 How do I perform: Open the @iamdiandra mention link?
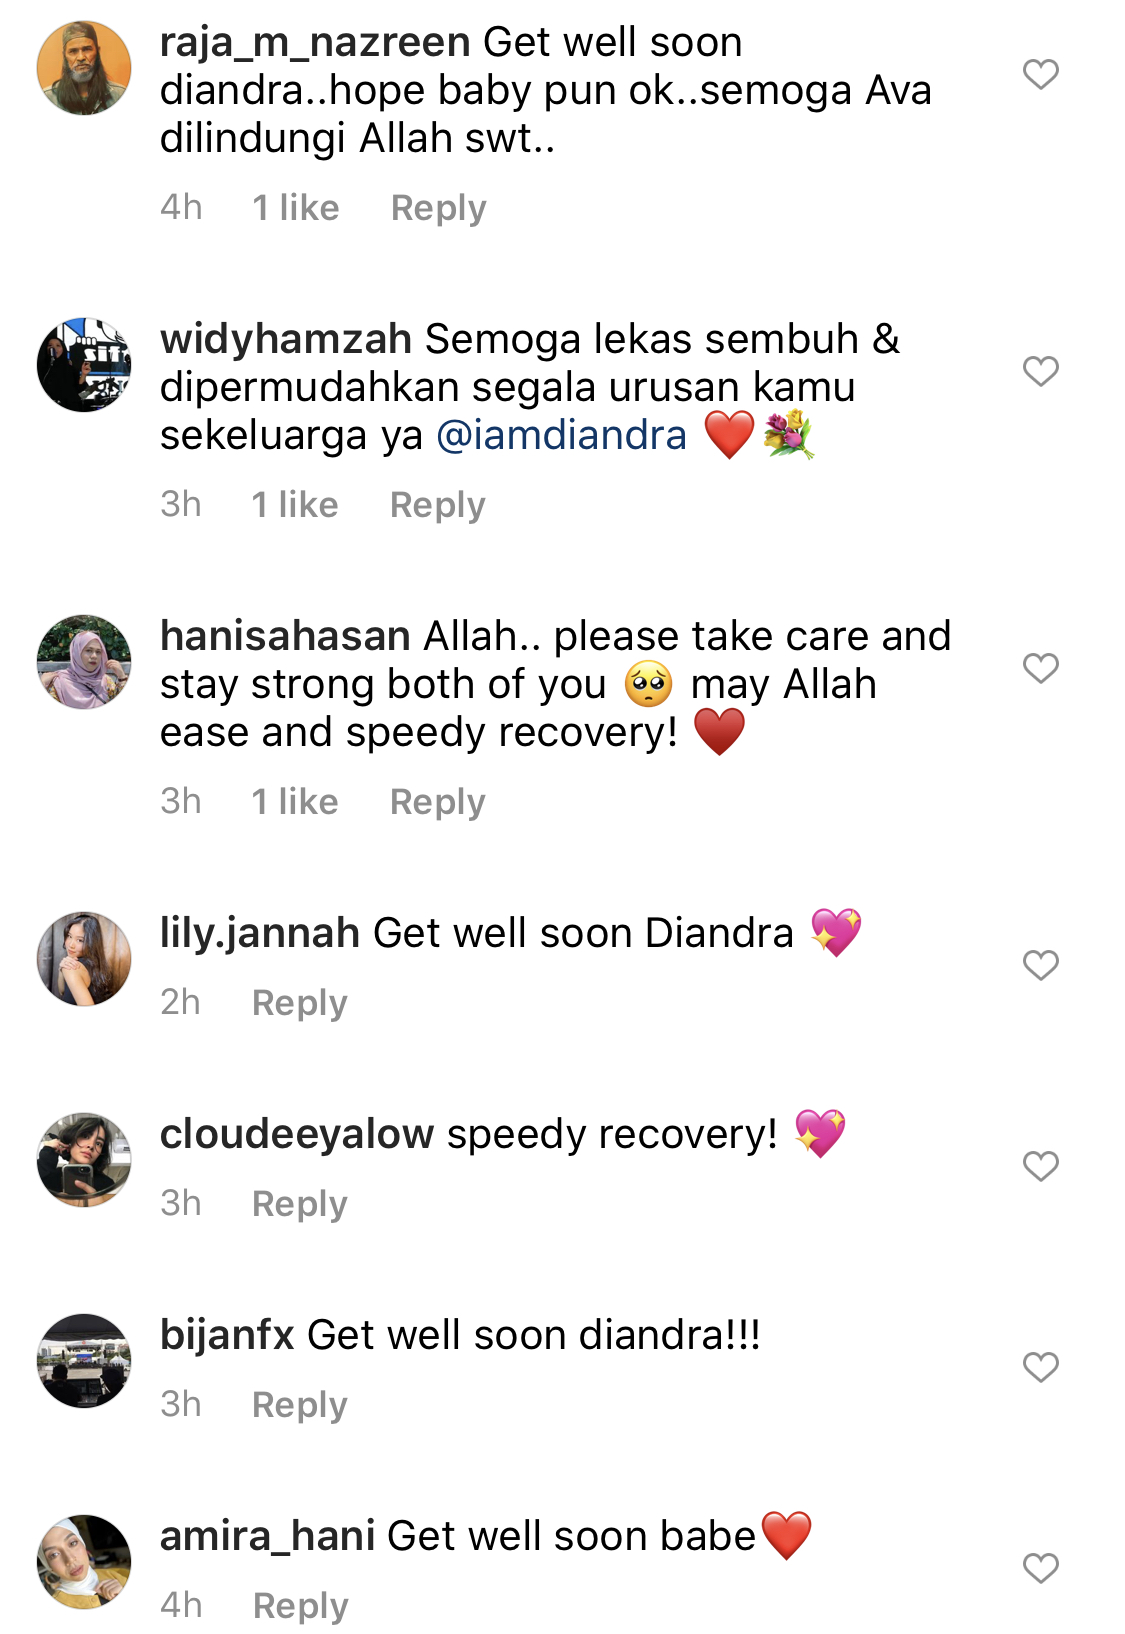coord(562,435)
